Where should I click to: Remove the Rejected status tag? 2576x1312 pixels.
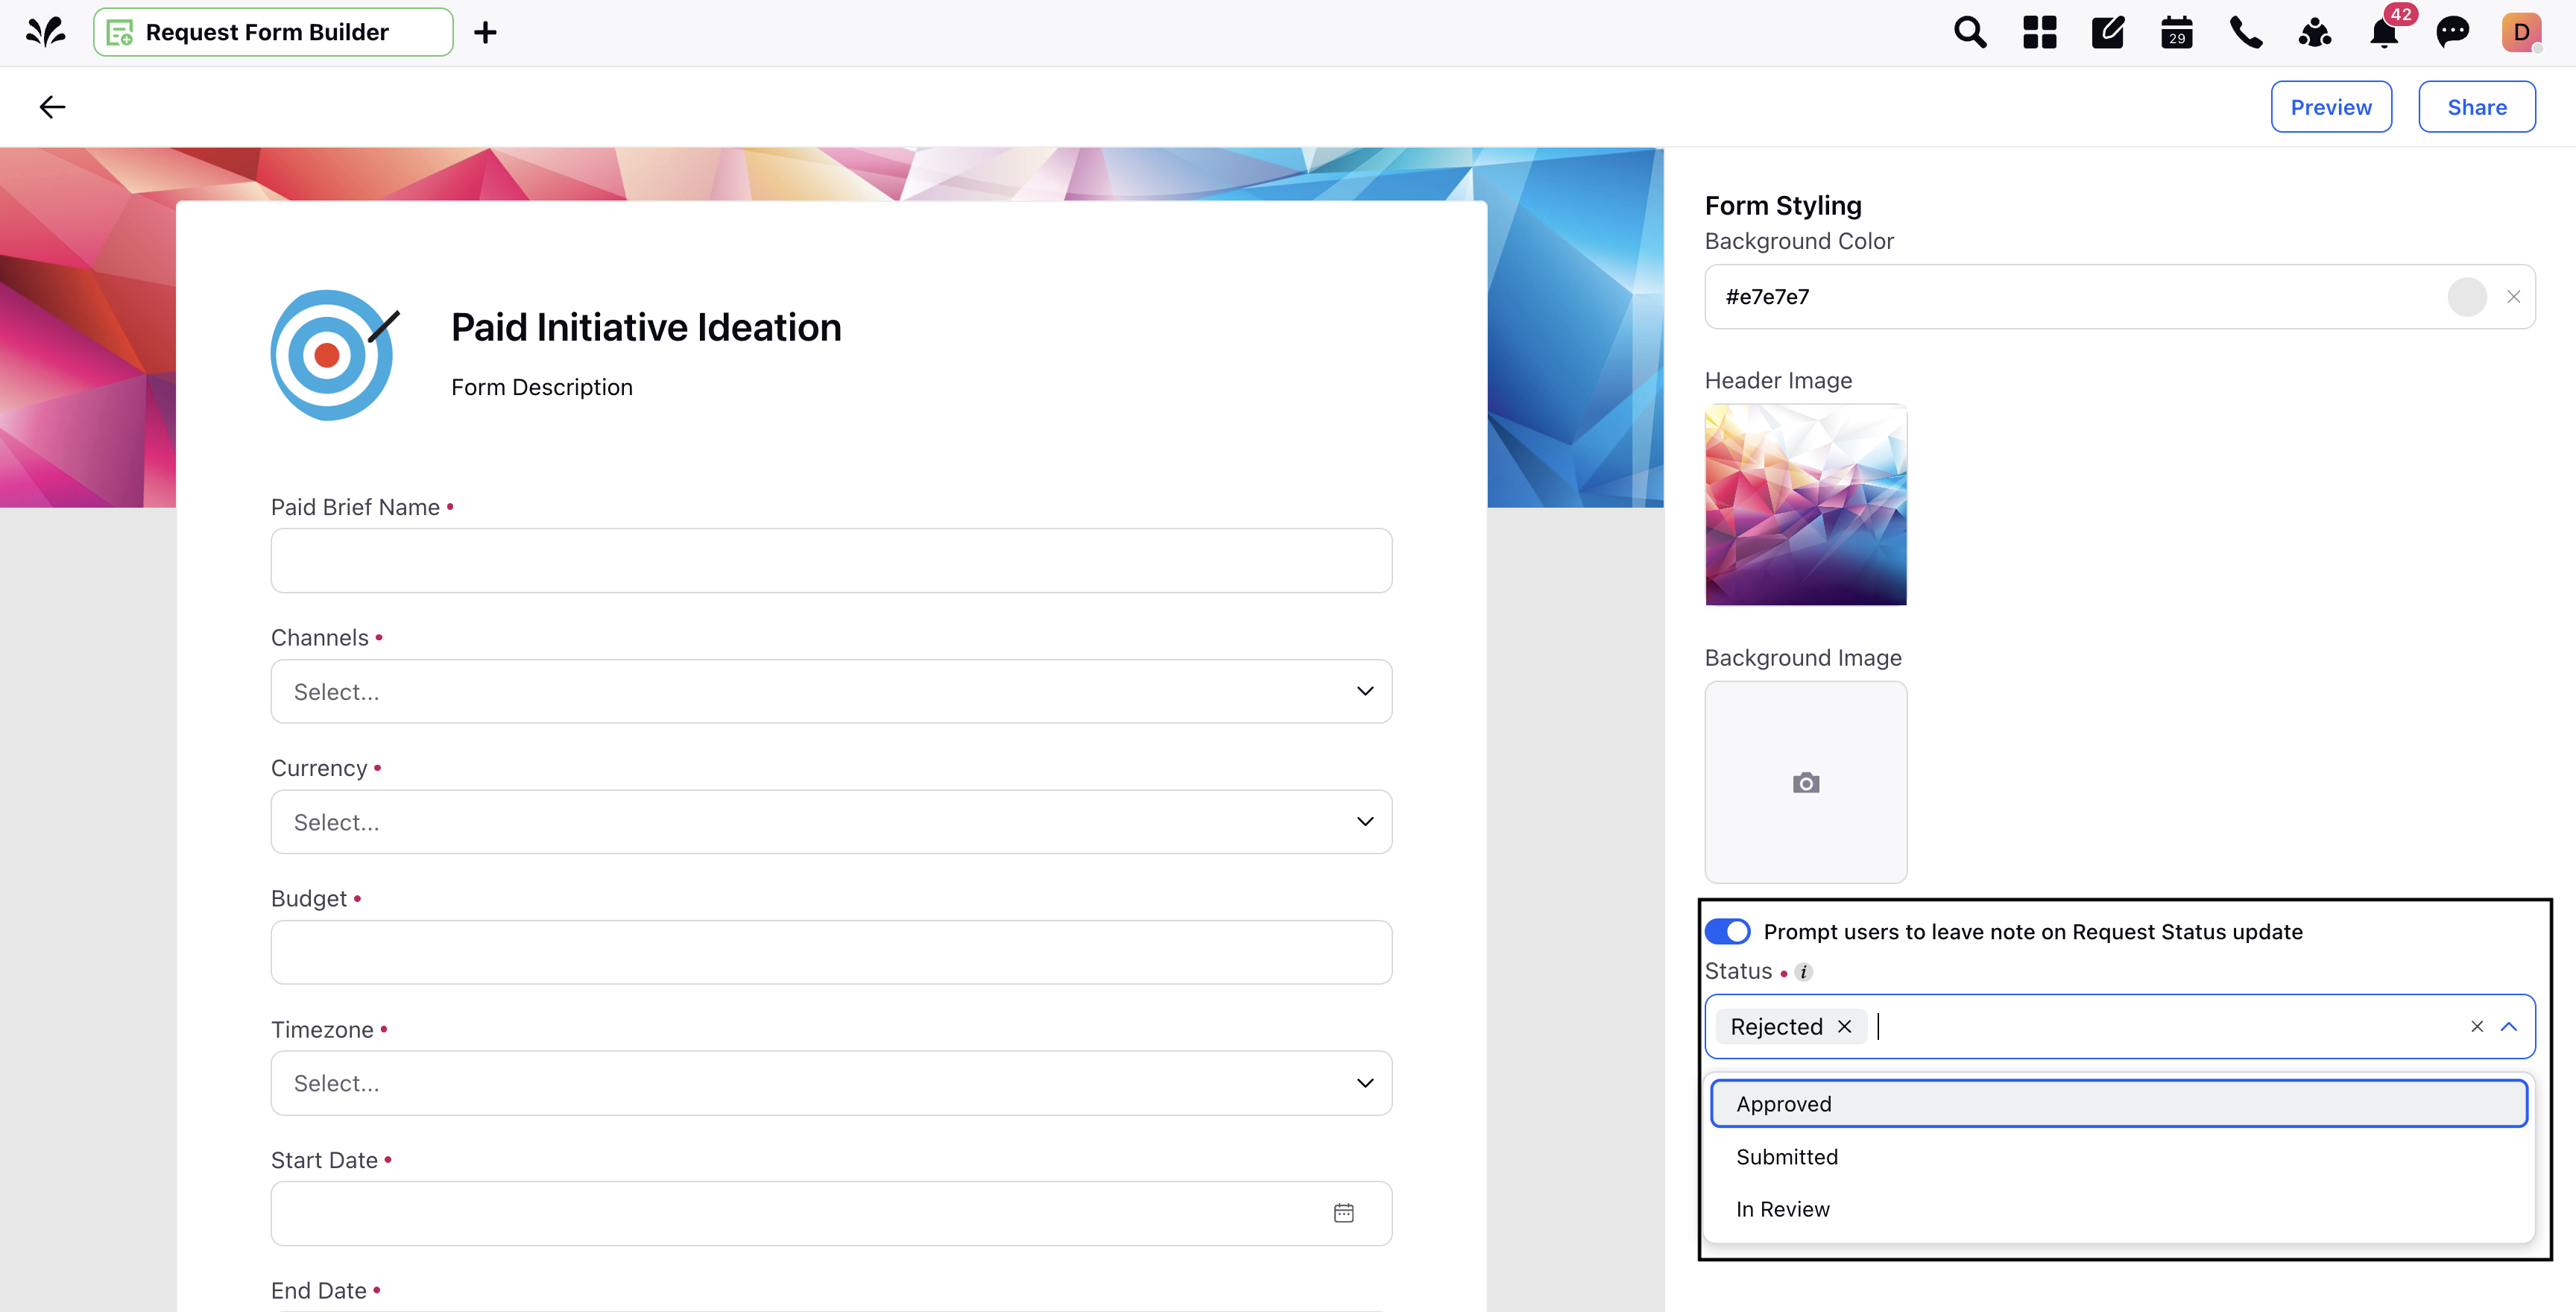click(x=1845, y=1027)
